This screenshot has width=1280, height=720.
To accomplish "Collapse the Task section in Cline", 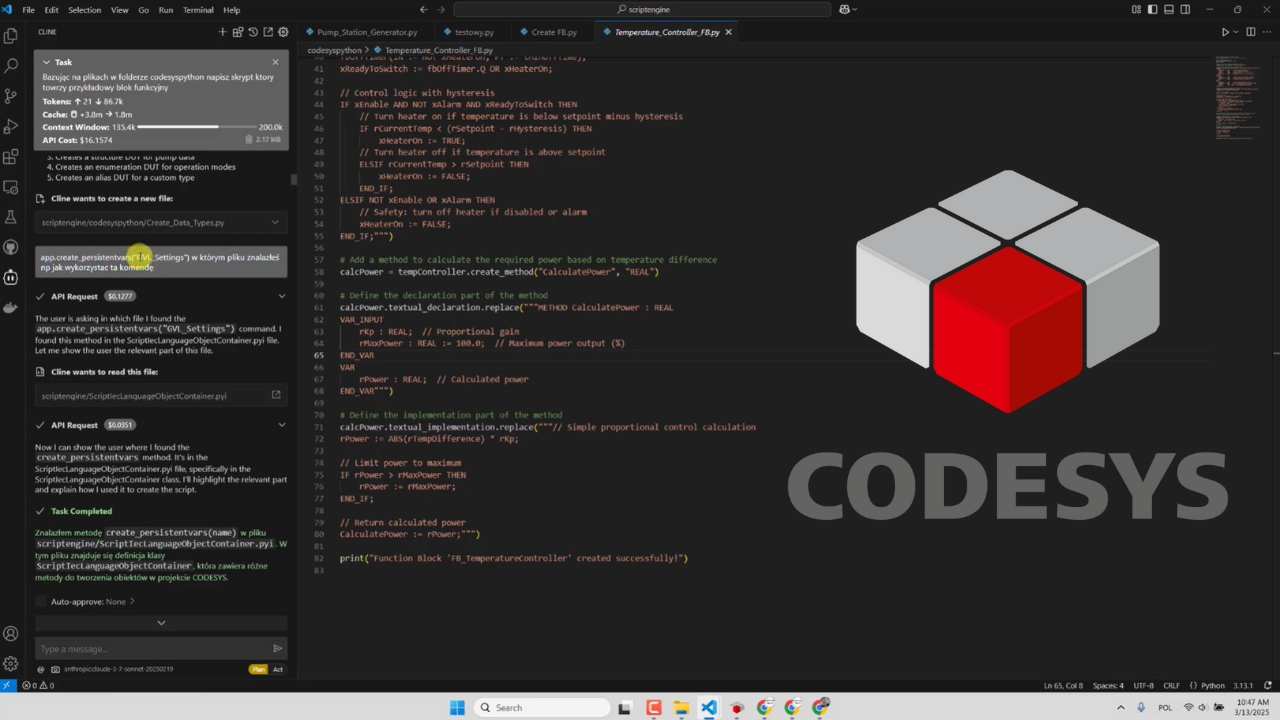I will 46,61.
